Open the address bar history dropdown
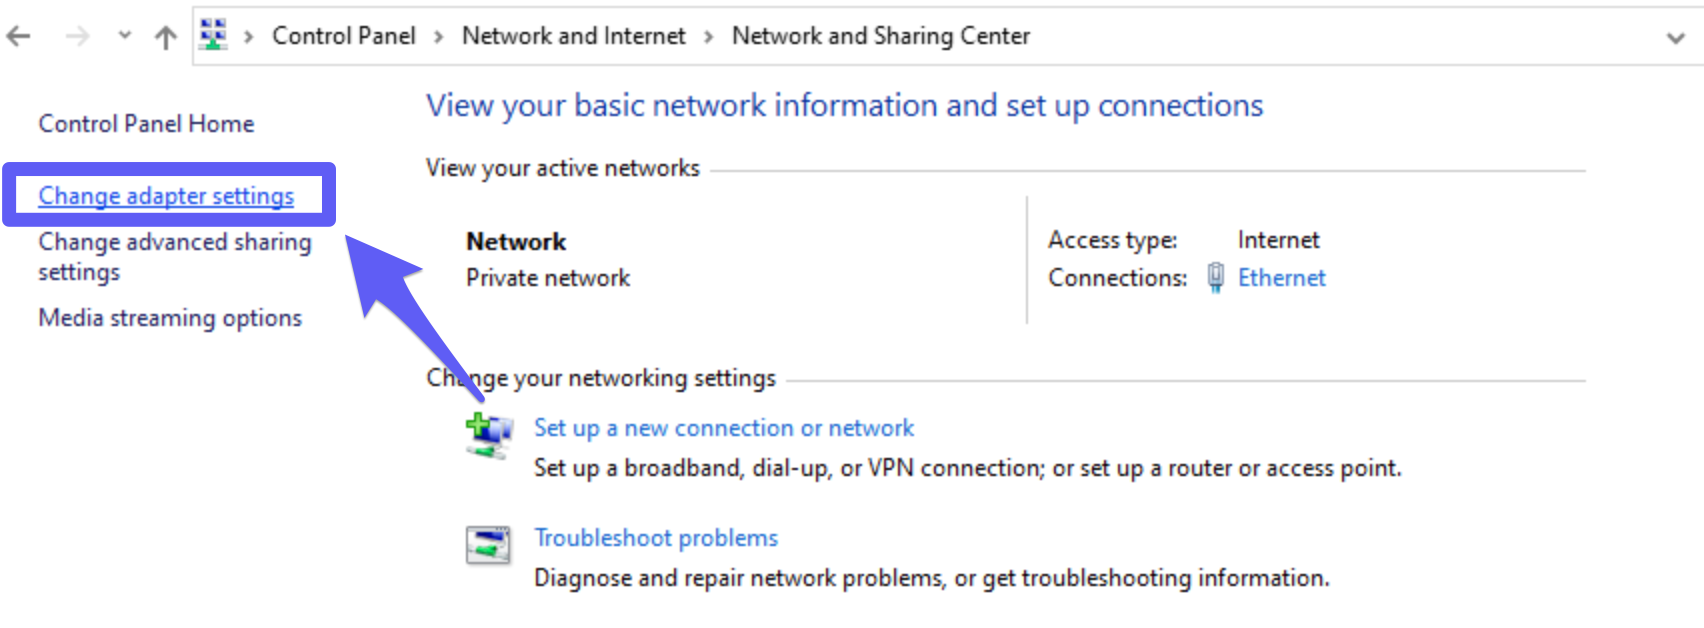 pos(1676,38)
